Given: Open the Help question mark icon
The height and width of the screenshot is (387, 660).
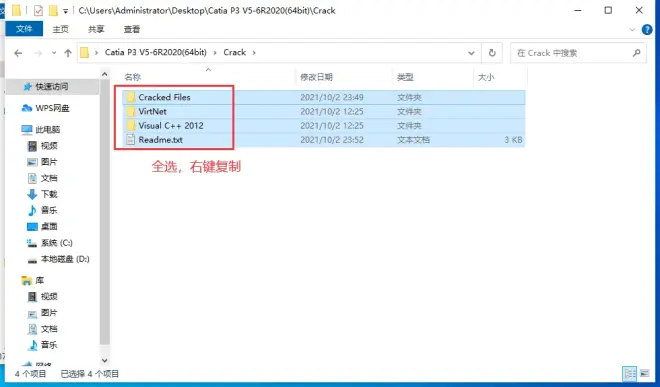Looking at the screenshot, I should pos(647,29).
